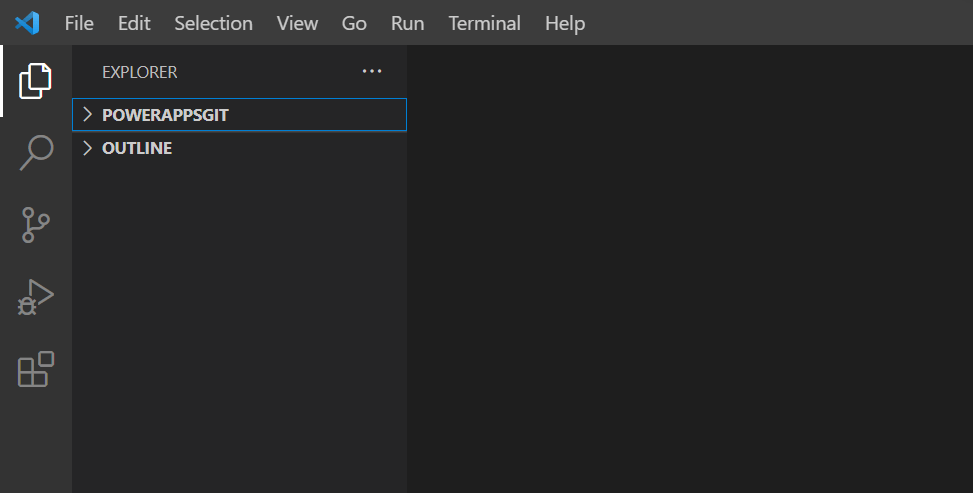The width and height of the screenshot is (973, 493).
Task: Open the Source Control view
Action: pos(35,225)
